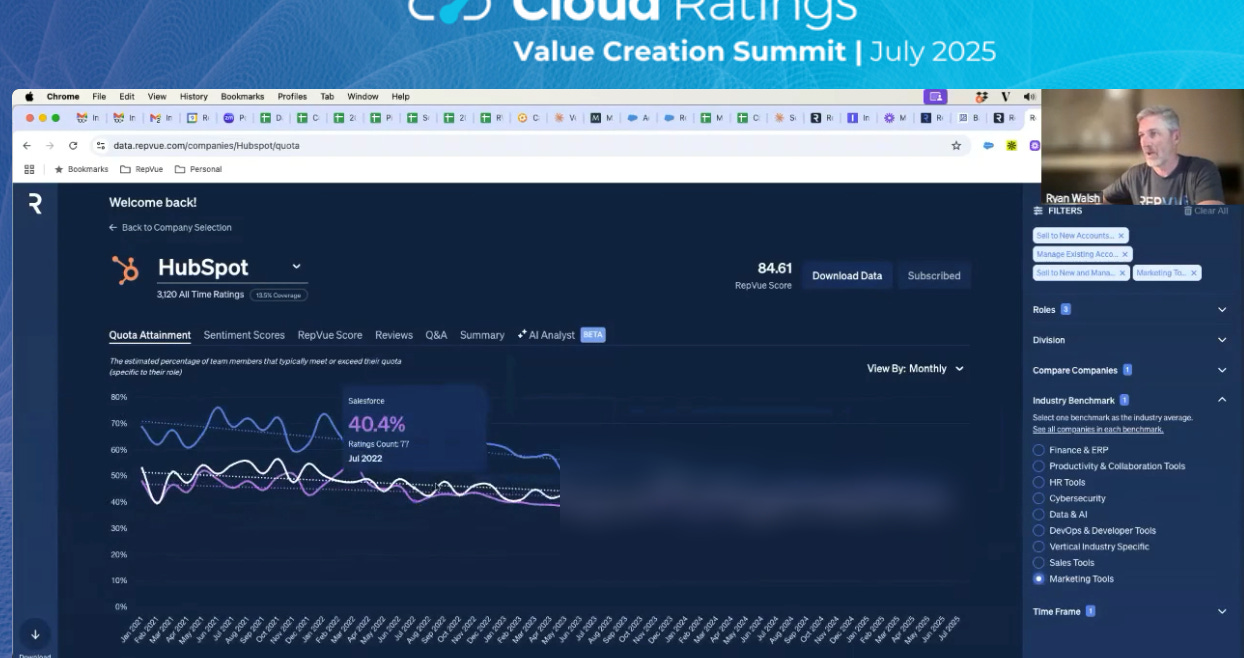Click the HubSpot sprocket logo icon
This screenshot has width=1244, height=658.
tap(125, 270)
